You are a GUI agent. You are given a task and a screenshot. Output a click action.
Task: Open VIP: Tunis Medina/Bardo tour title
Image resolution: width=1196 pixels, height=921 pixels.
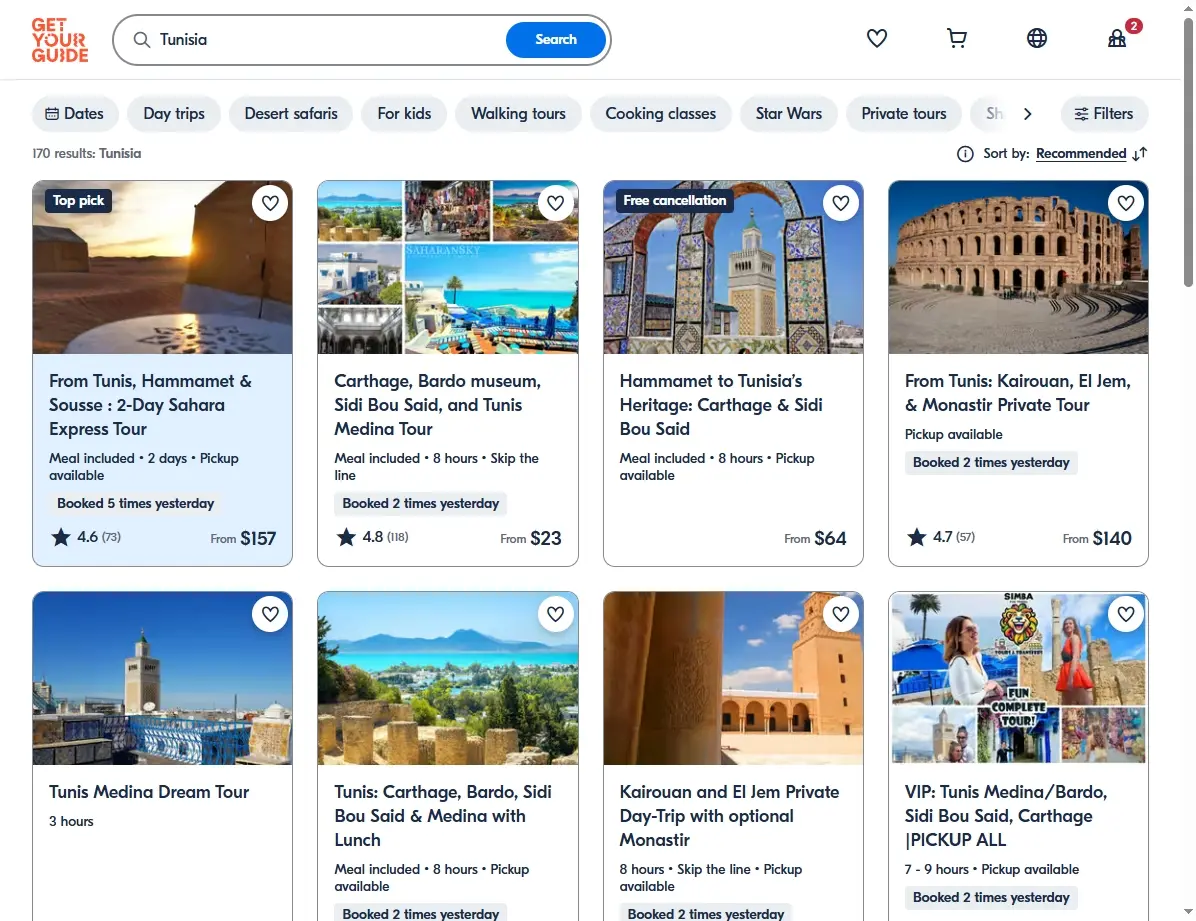click(1006, 816)
